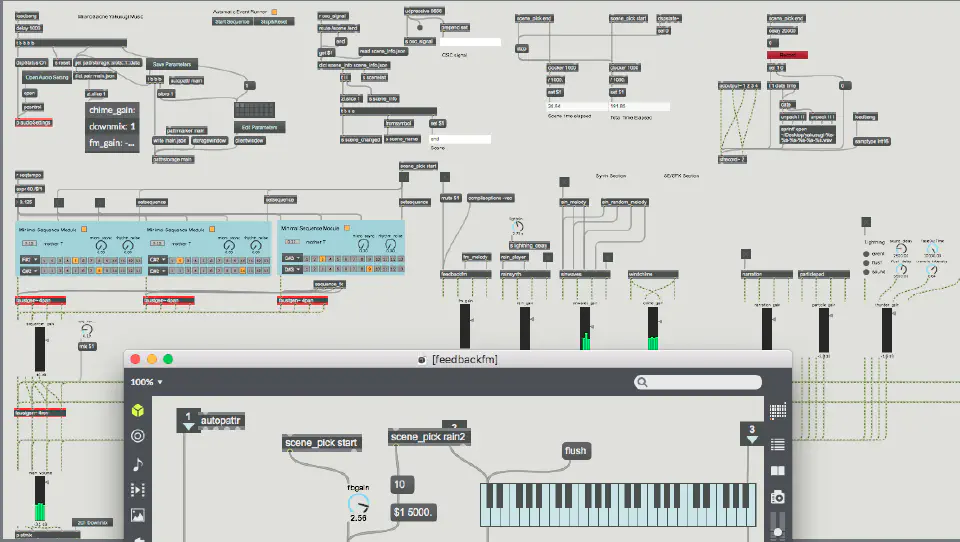Click the camera snapshot icon in right toolbar
The width and height of the screenshot is (960, 542).
pos(777,497)
